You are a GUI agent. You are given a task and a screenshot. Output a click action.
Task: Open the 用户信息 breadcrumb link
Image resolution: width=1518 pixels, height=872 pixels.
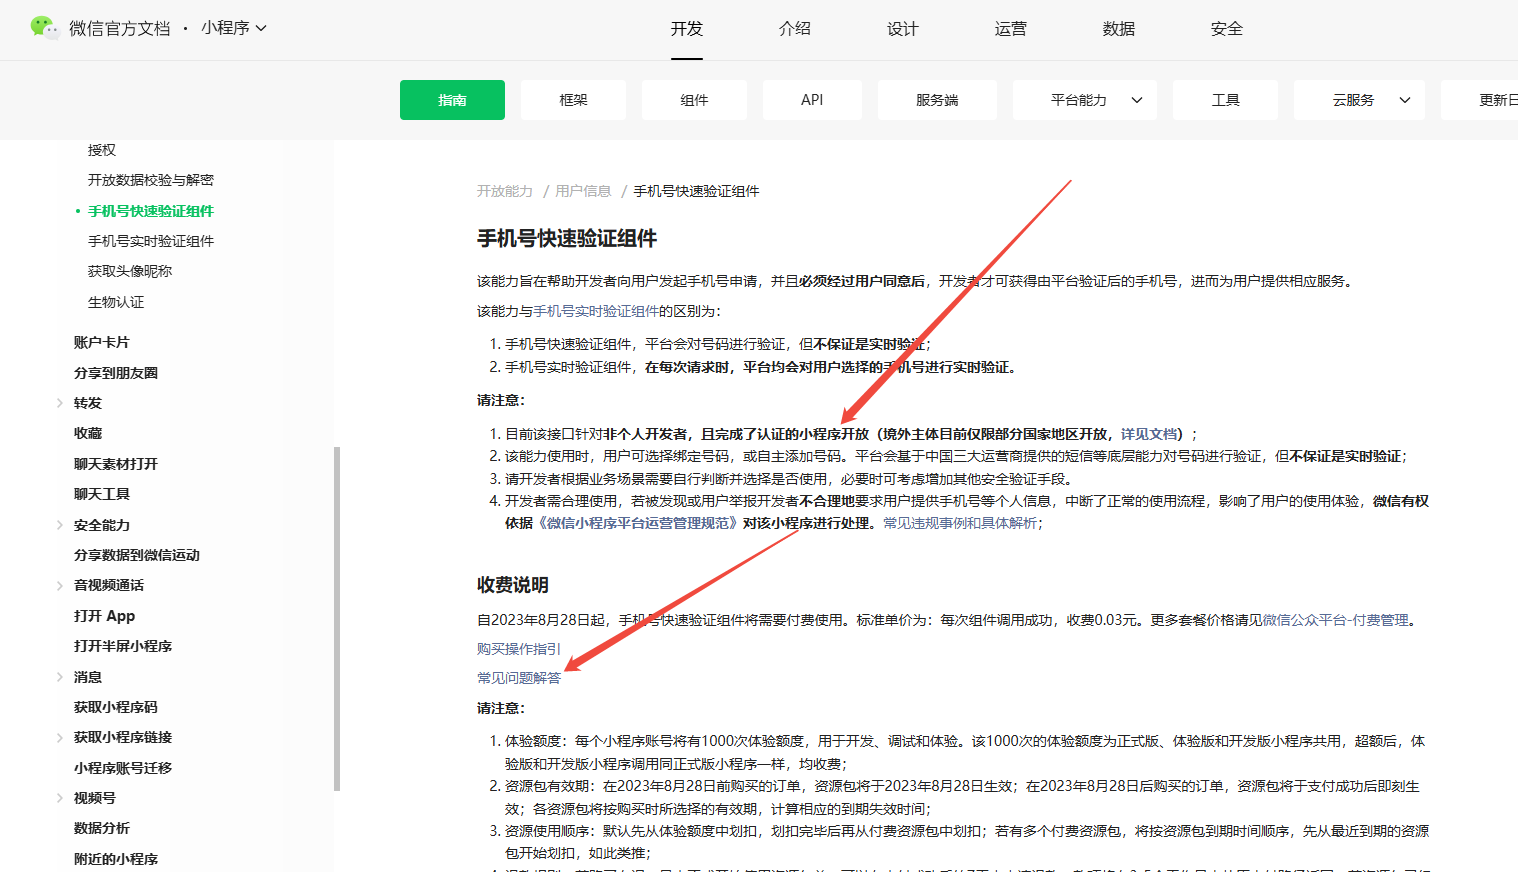tap(583, 191)
